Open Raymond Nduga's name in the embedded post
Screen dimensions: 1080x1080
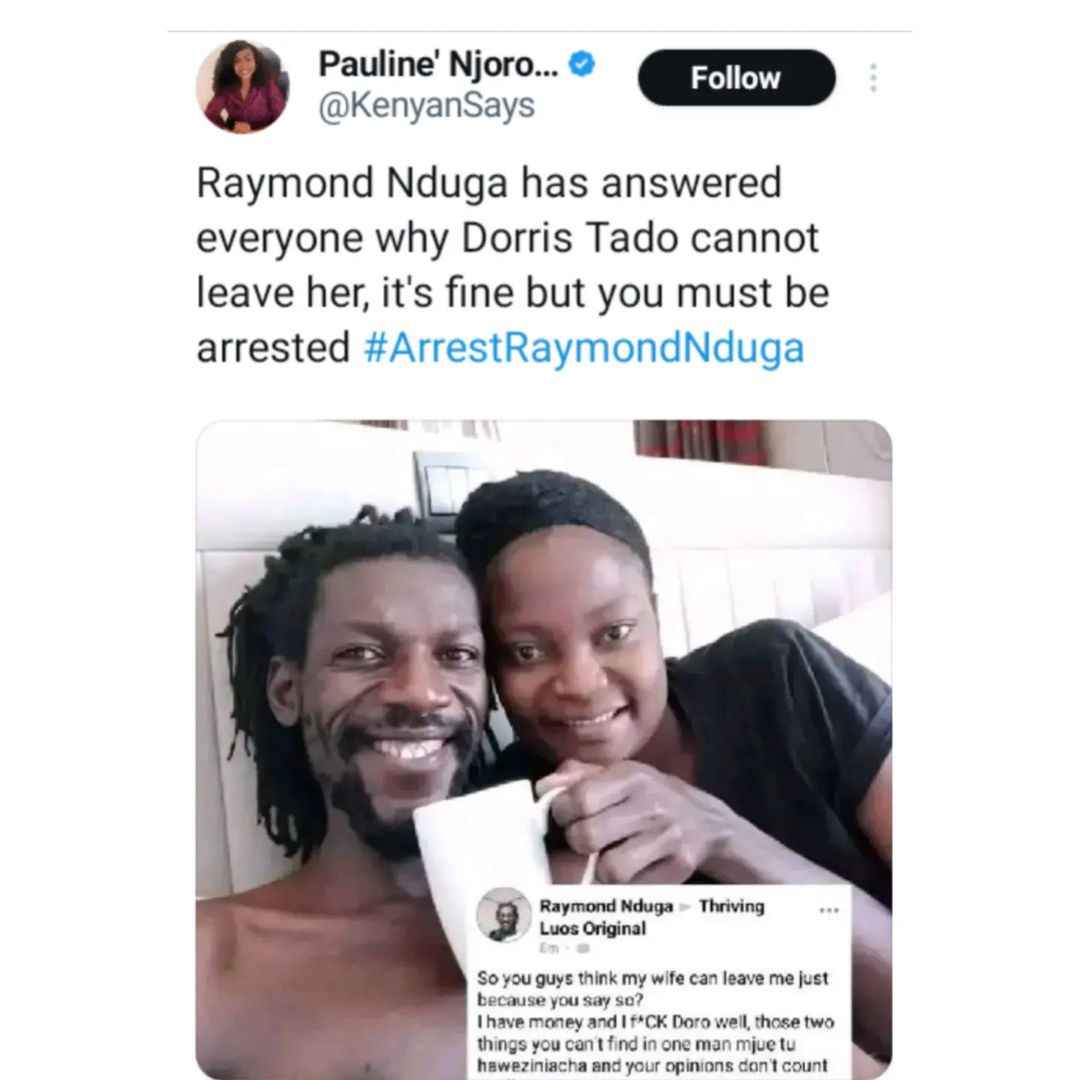pyautogui.click(x=606, y=906)
